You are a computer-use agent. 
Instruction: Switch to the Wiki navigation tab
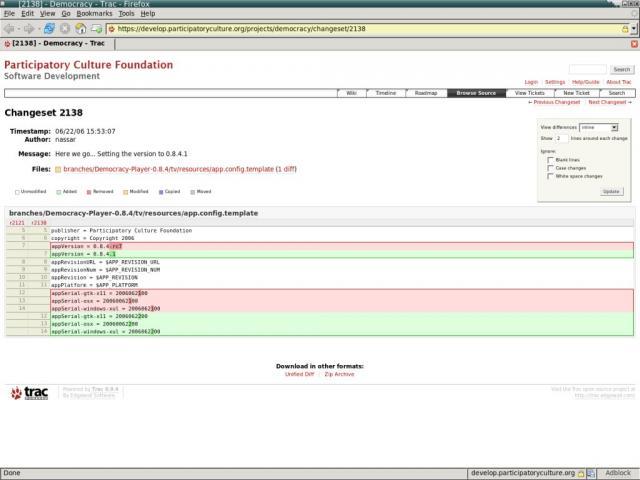tap(351, 93)
